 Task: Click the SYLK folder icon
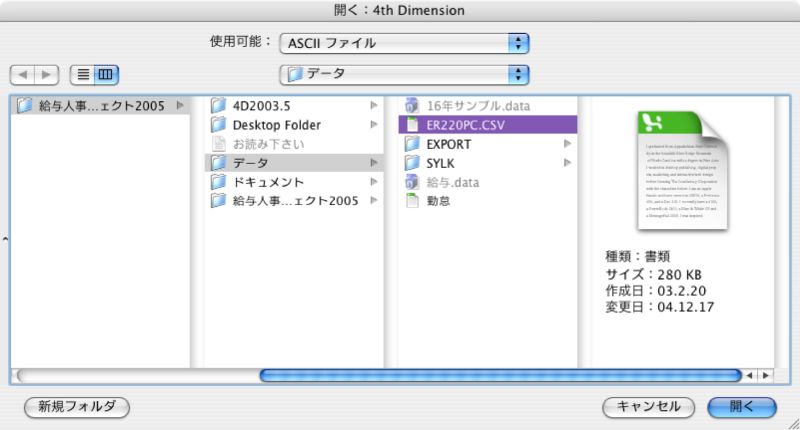(411, 162)
